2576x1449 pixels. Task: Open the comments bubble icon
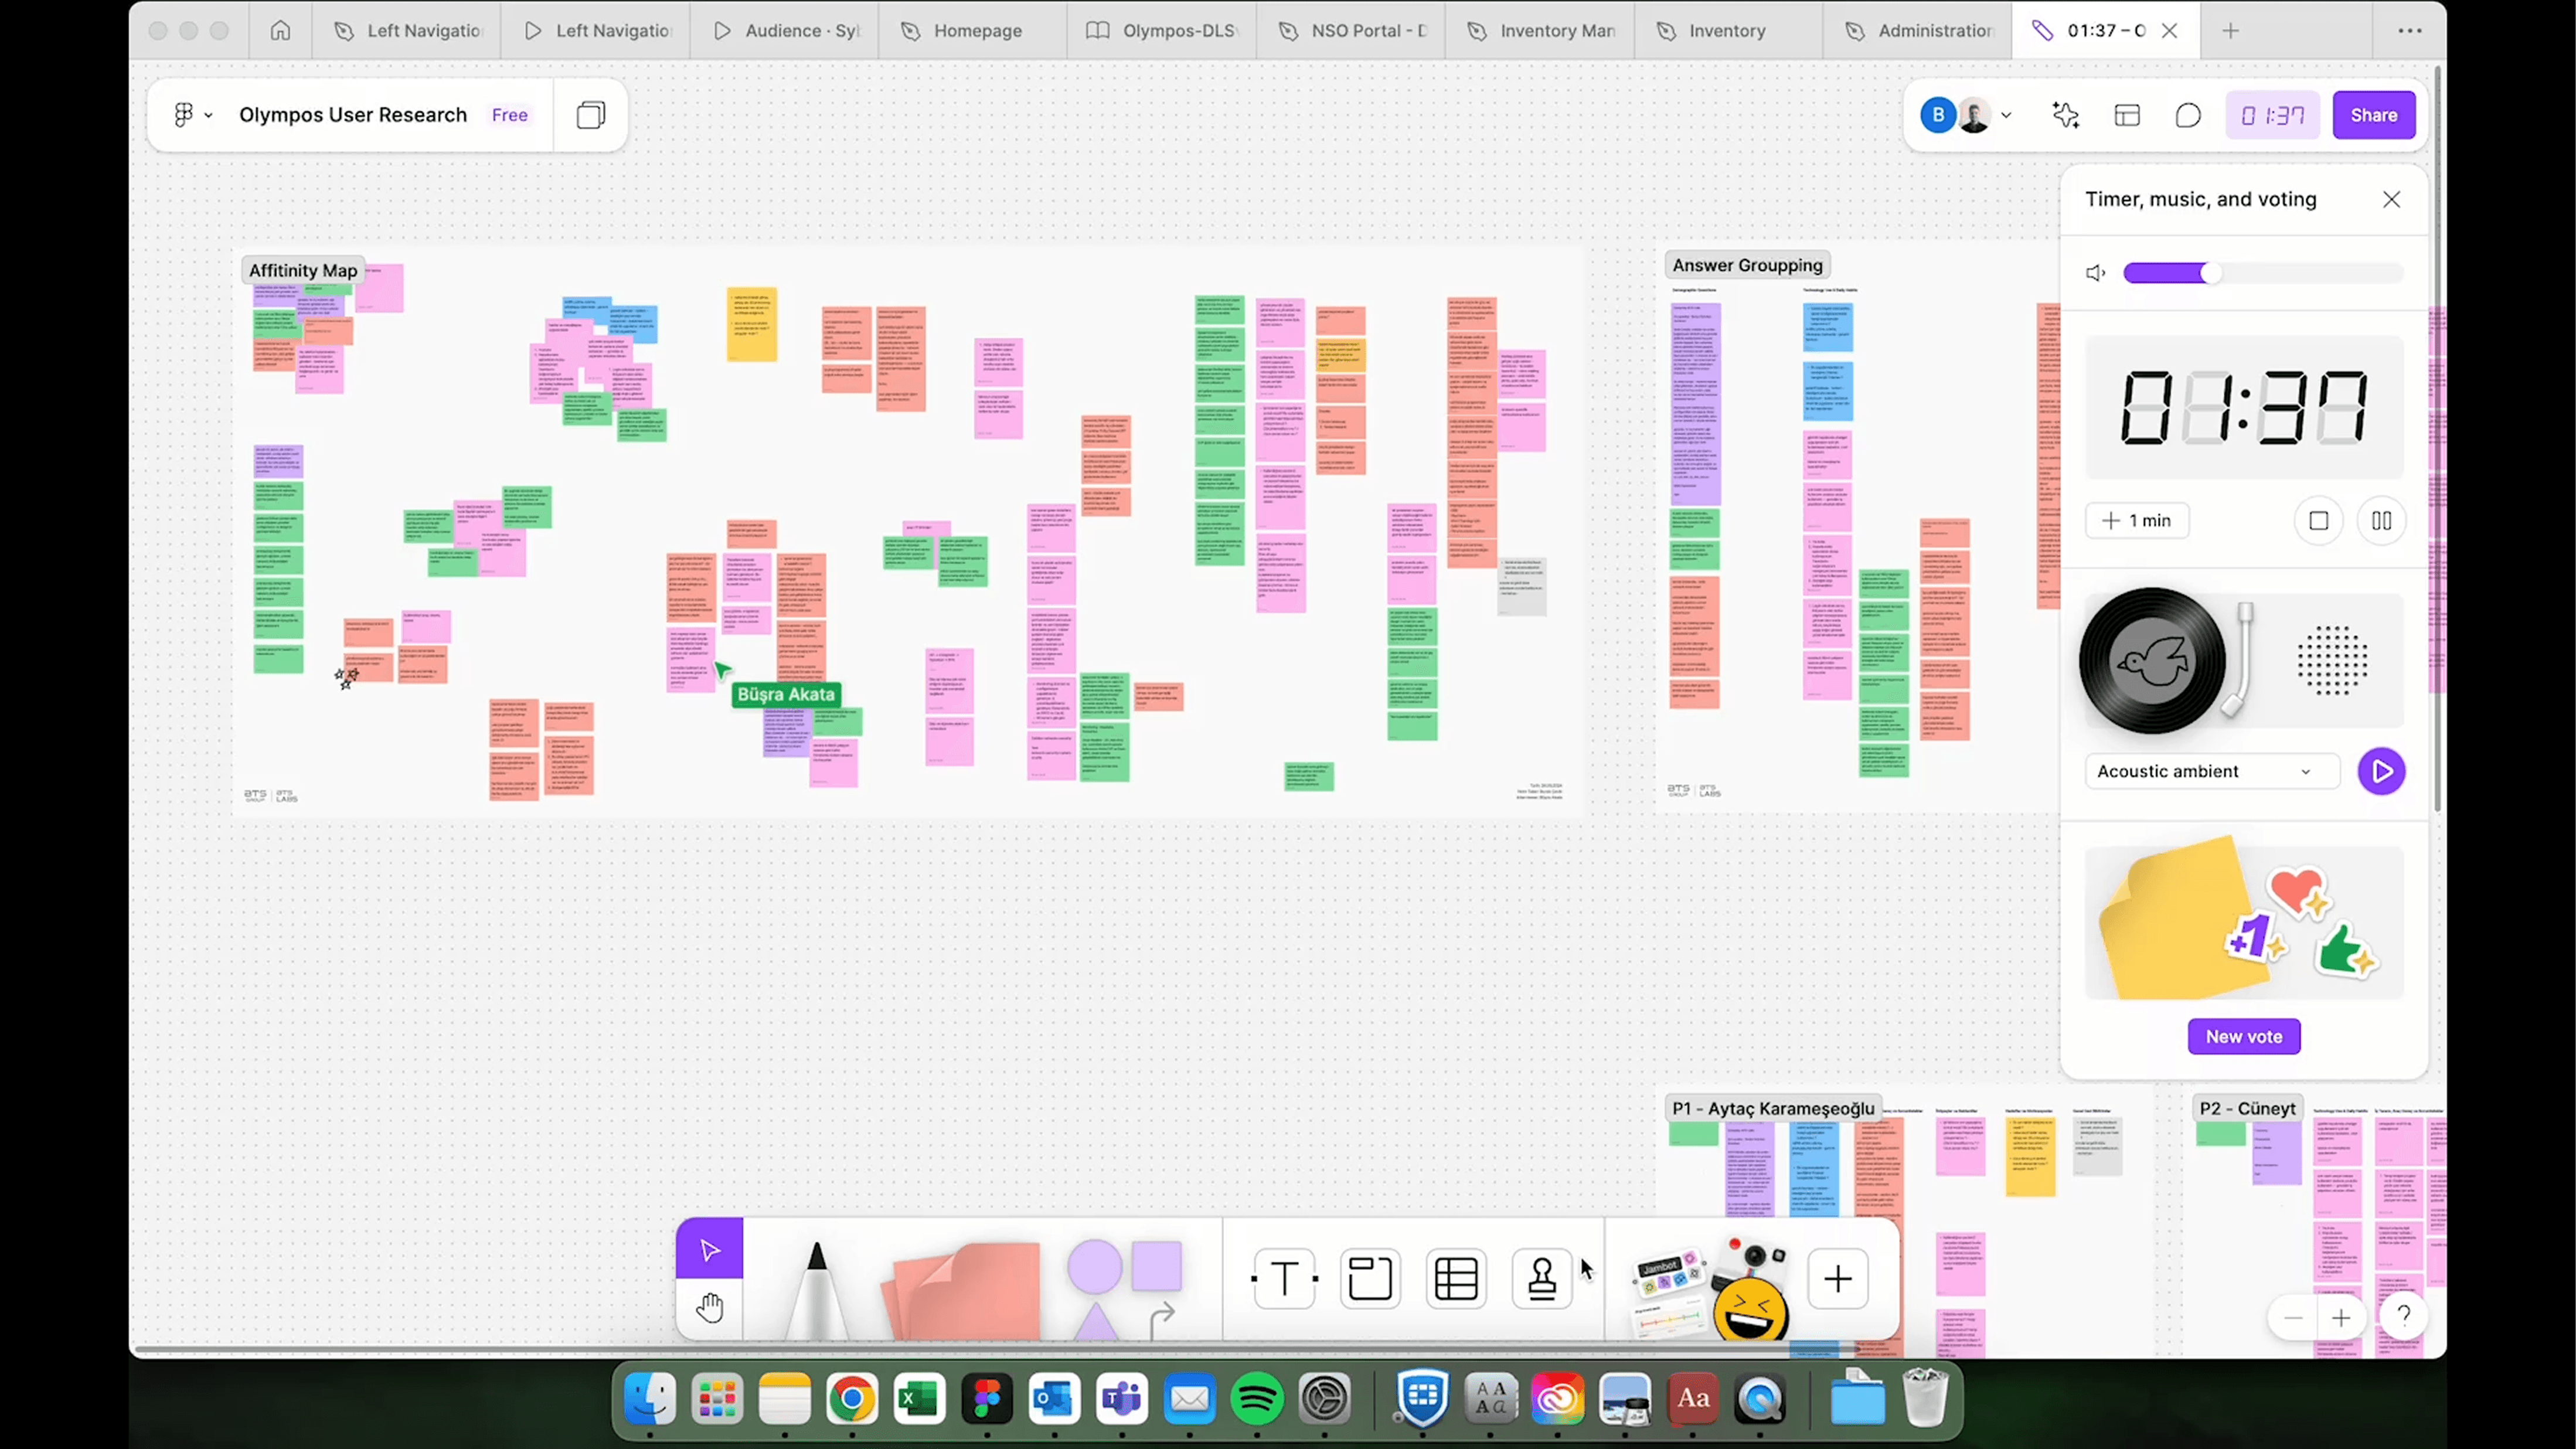tap(2188, 115)
